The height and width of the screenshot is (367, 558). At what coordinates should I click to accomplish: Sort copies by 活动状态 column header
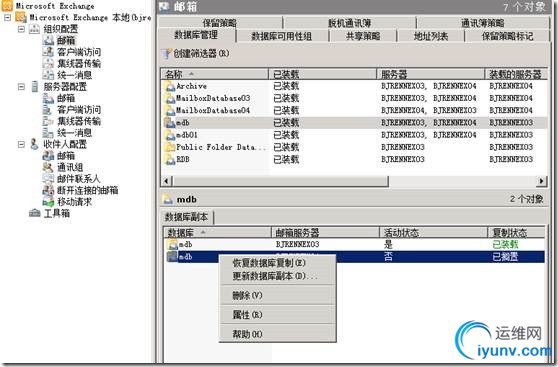click(x=433, y=233)
